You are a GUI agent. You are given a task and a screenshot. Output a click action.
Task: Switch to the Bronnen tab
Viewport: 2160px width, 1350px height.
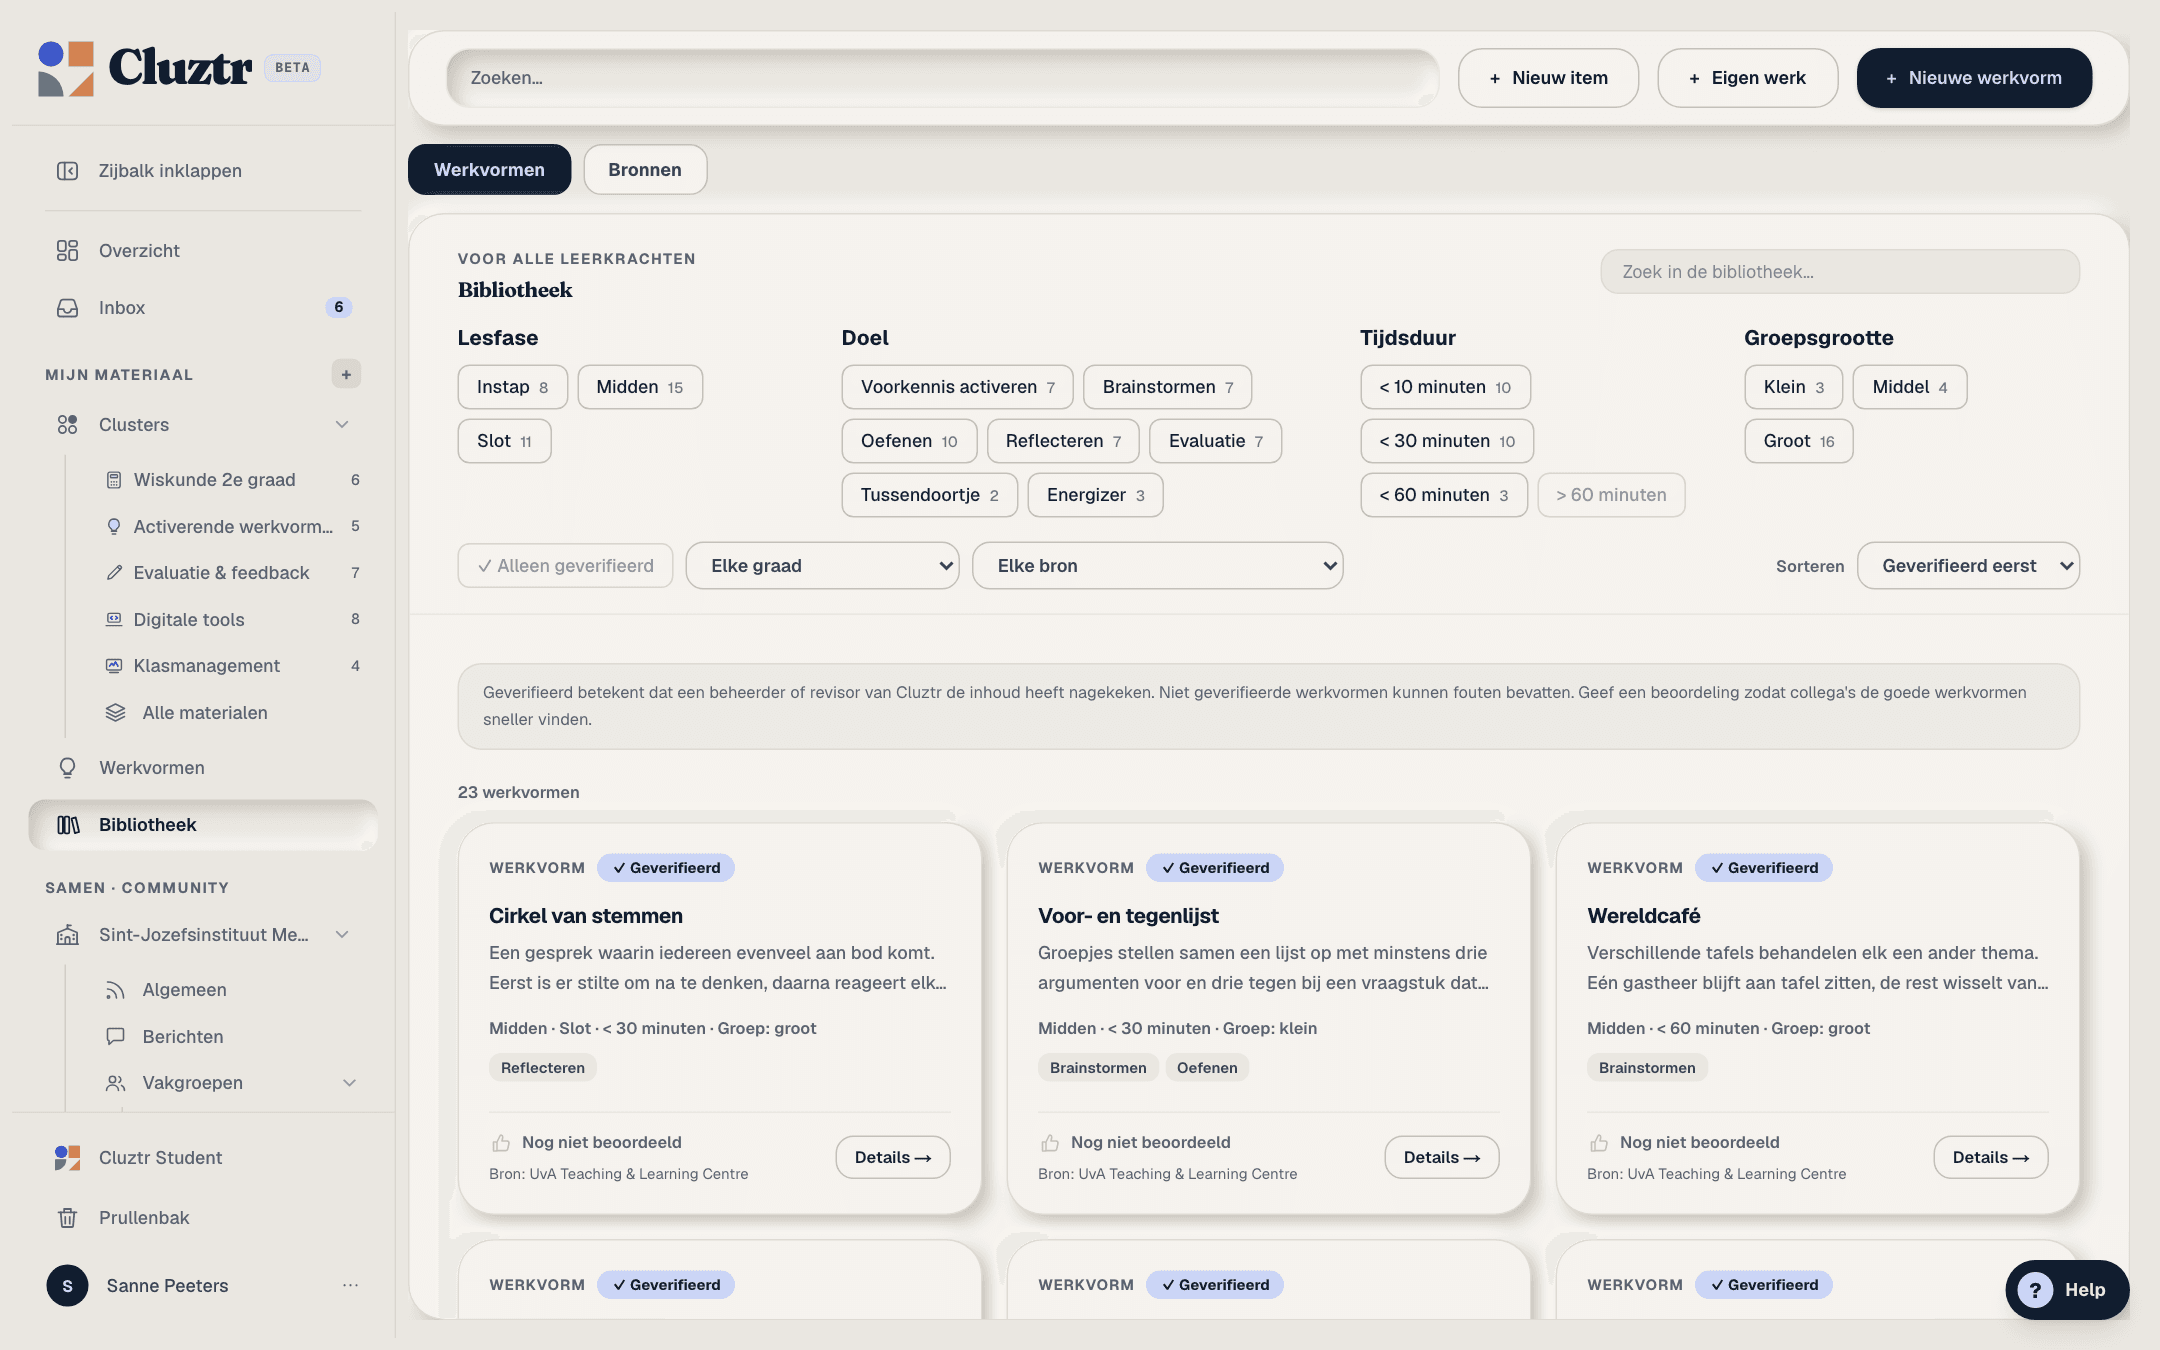645,170
